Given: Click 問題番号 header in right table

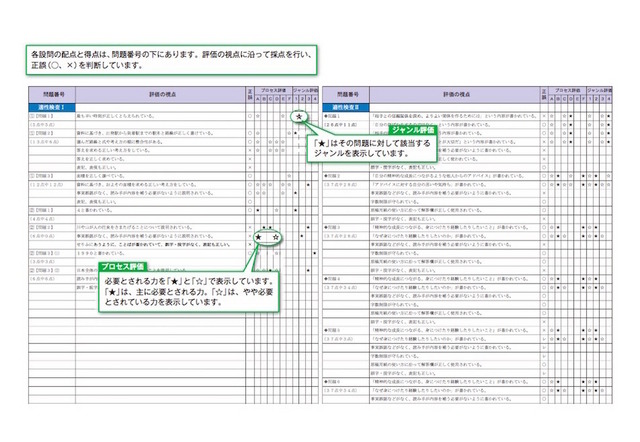Looking at the screenshot, I should pyautogui.click(x=346, y=94).
